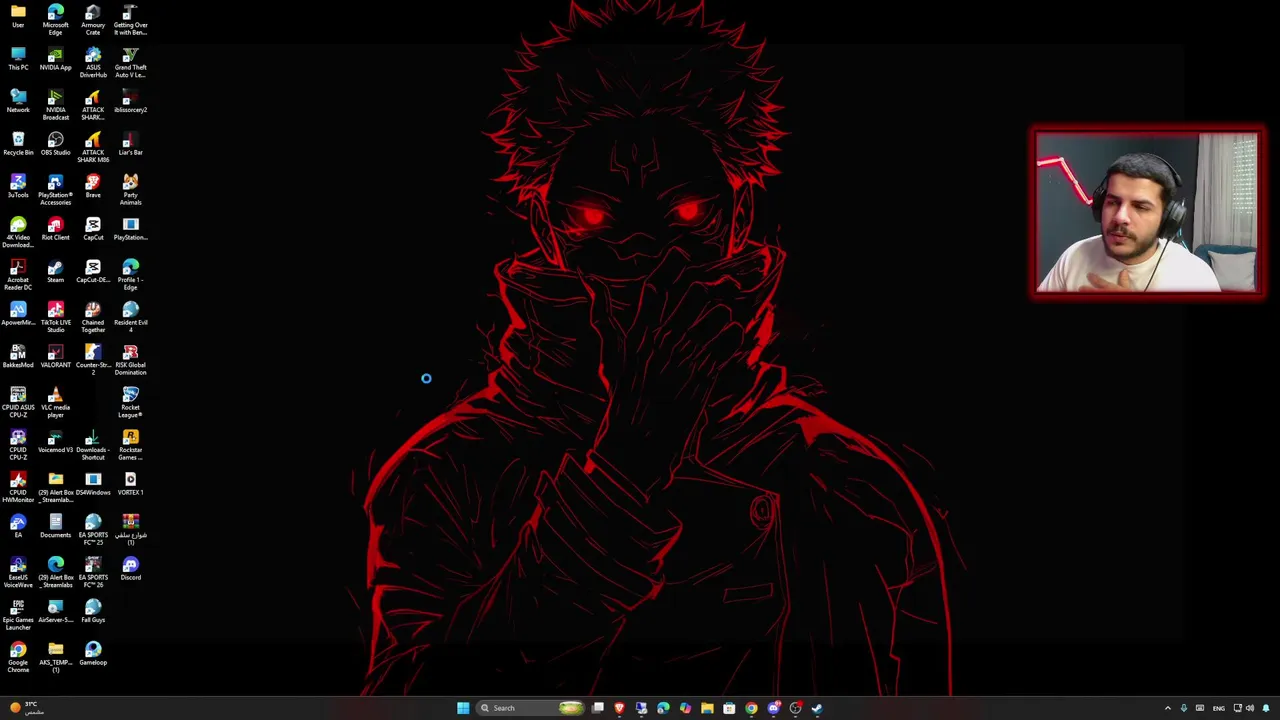1280x720 pixels.
Task: Open the Network desktop icon
Action: click(18, 102)
